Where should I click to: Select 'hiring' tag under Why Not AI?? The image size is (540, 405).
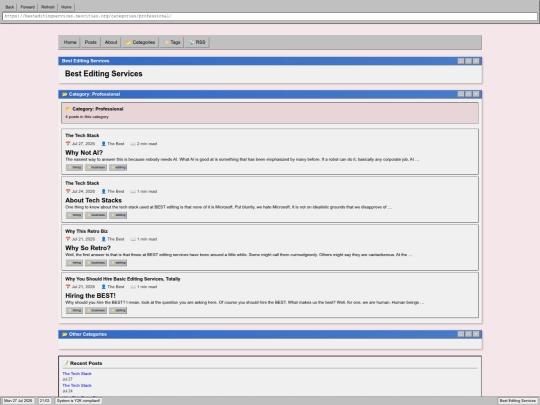coord(74,167)
